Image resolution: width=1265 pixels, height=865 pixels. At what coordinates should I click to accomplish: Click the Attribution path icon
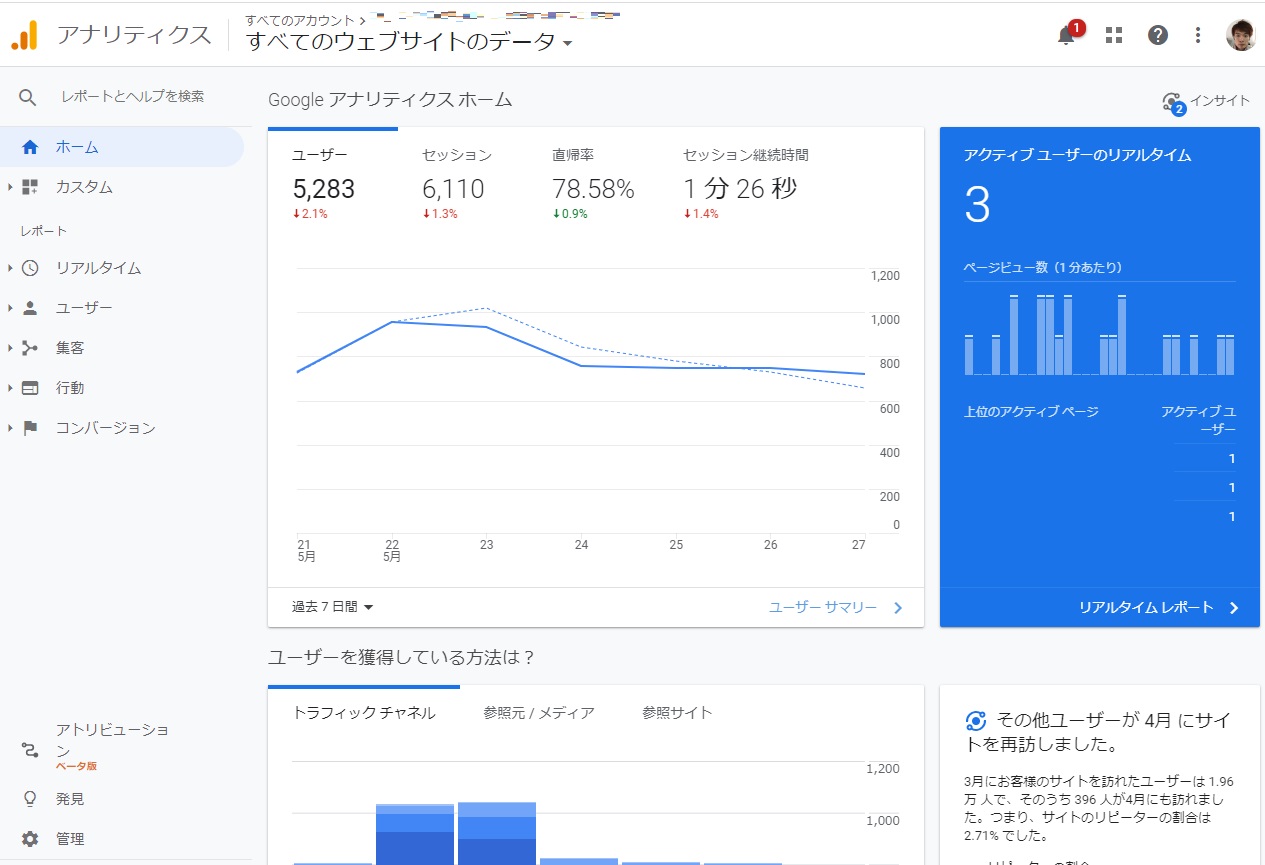point(30,750)
